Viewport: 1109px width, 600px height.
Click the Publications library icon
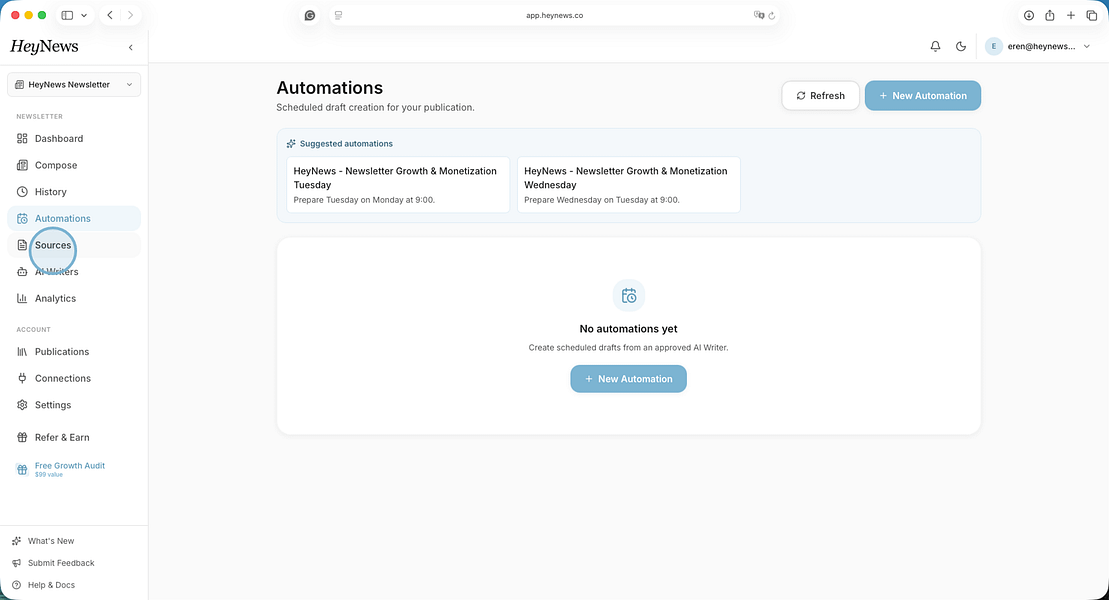(x=22, y=352)
